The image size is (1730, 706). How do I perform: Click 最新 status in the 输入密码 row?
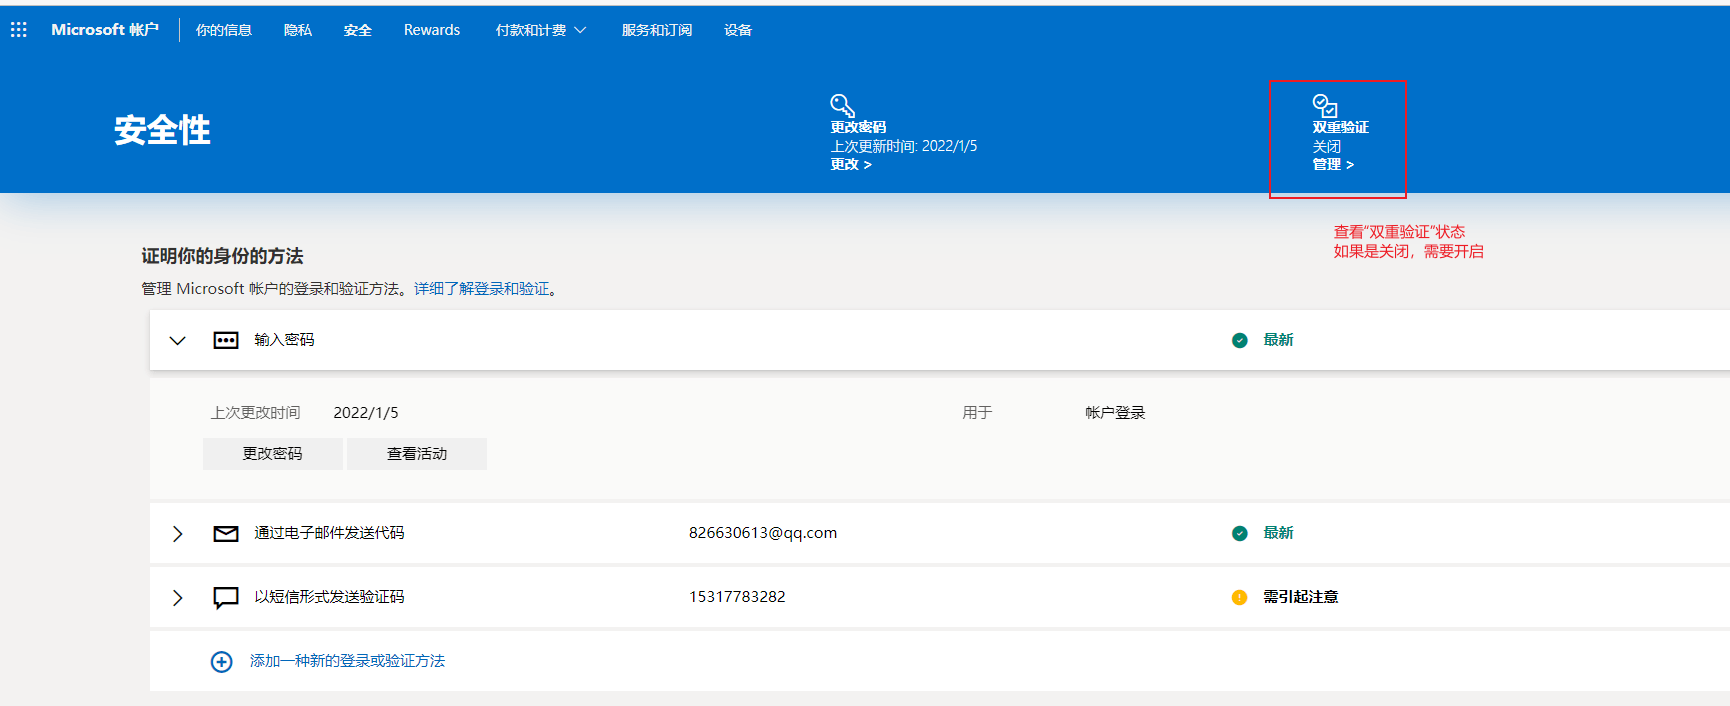coord(1278,340)
